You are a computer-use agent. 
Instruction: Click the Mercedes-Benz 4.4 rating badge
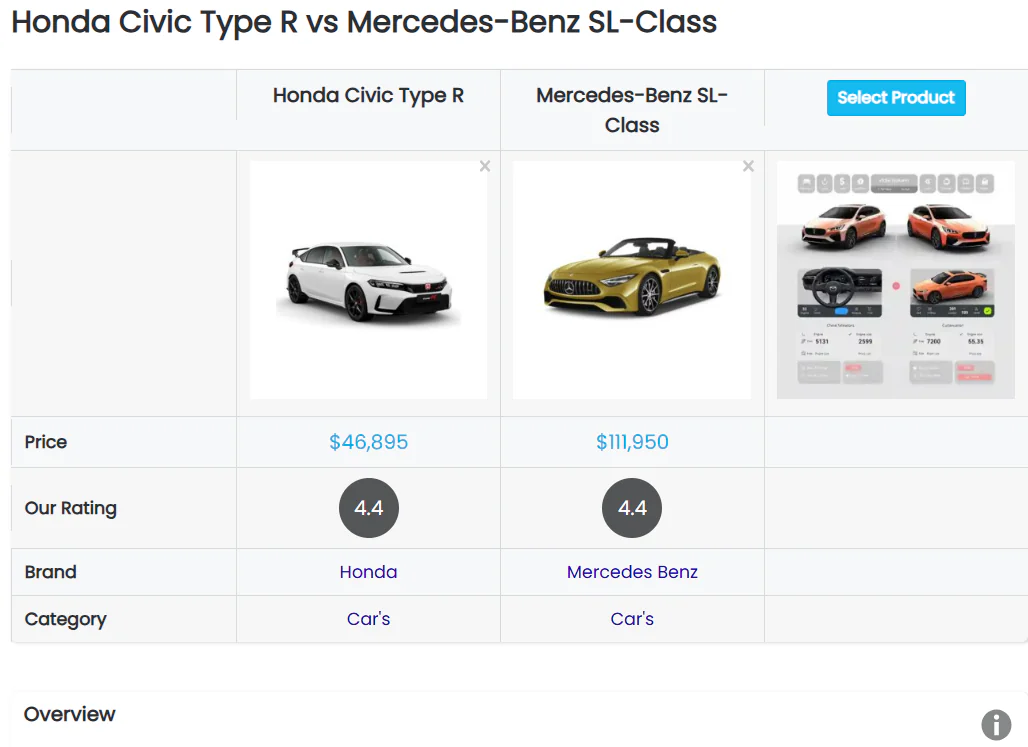tap(632, 508)
